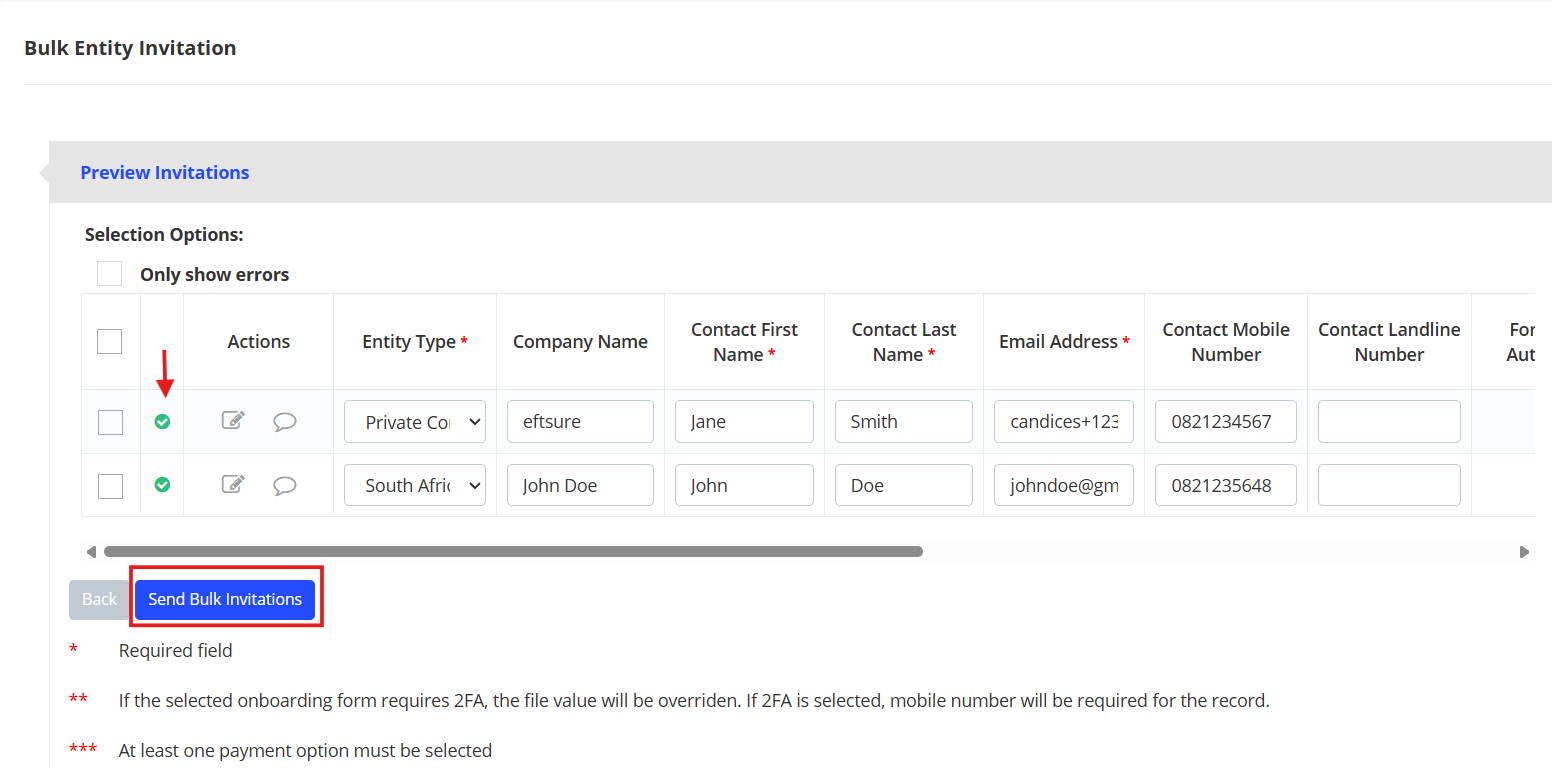Click the edit icon in John Doe's row

tap(233, 485)
